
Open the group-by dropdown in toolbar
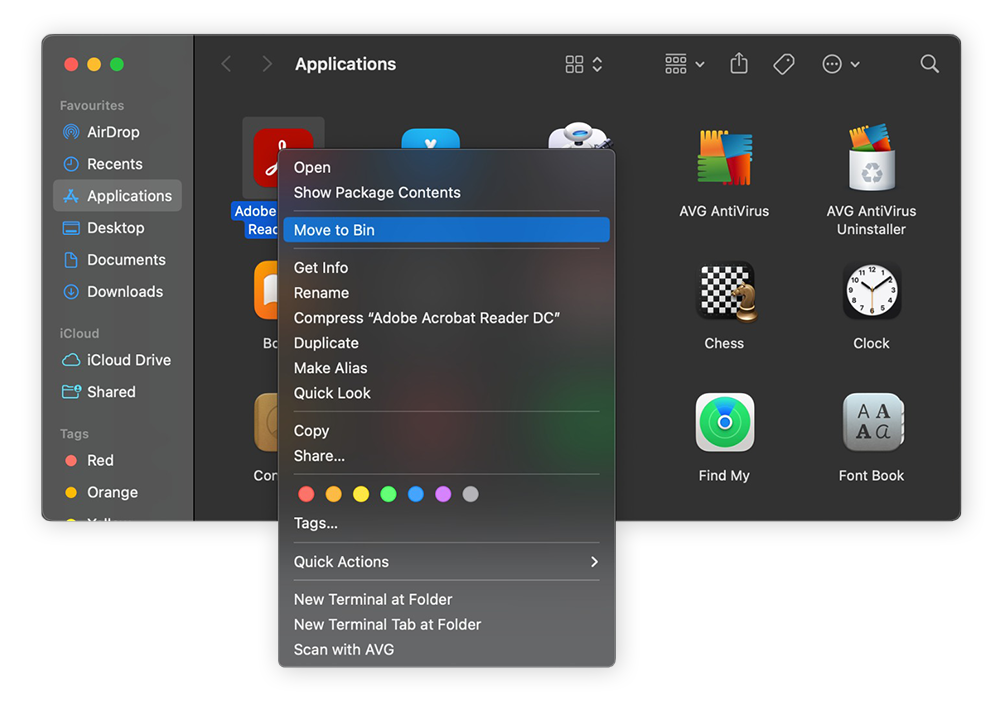click(684, 64)
